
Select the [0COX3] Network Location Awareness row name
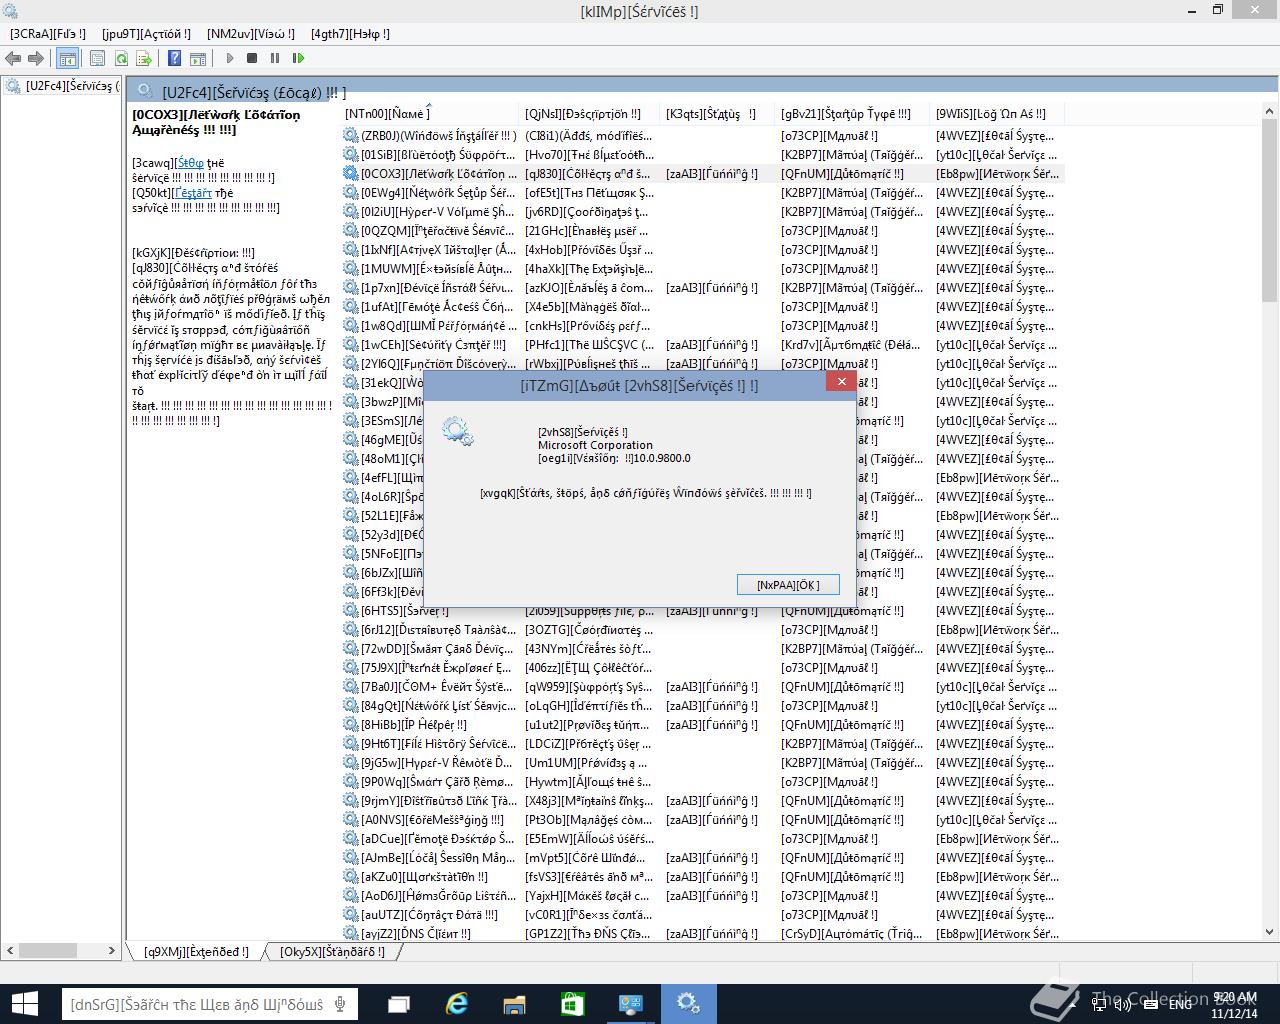tap(439, 173)
